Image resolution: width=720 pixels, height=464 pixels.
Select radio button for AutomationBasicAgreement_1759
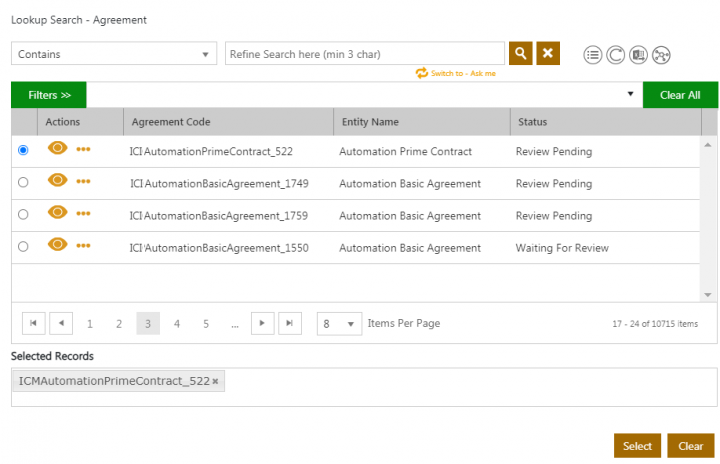[x=23, y=215]
